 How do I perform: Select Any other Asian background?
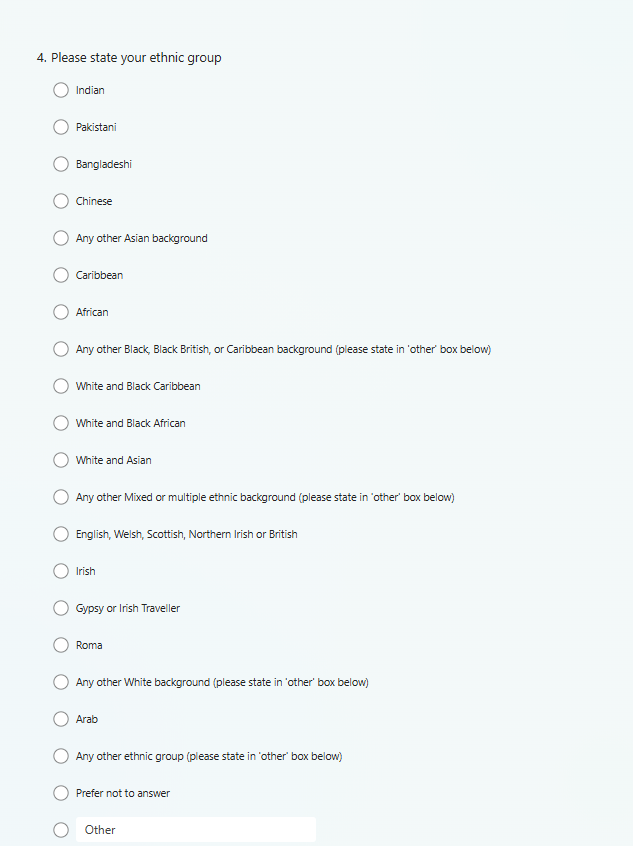[61, 238]
